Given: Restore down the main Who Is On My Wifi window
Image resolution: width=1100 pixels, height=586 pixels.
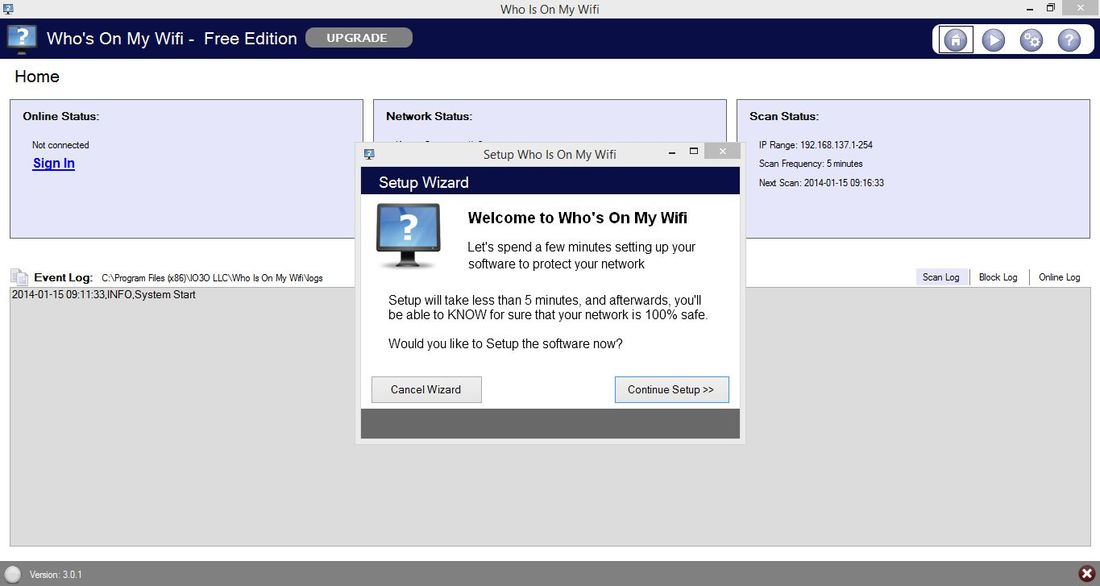Looking at the screenshot, I should point(1050,8).
